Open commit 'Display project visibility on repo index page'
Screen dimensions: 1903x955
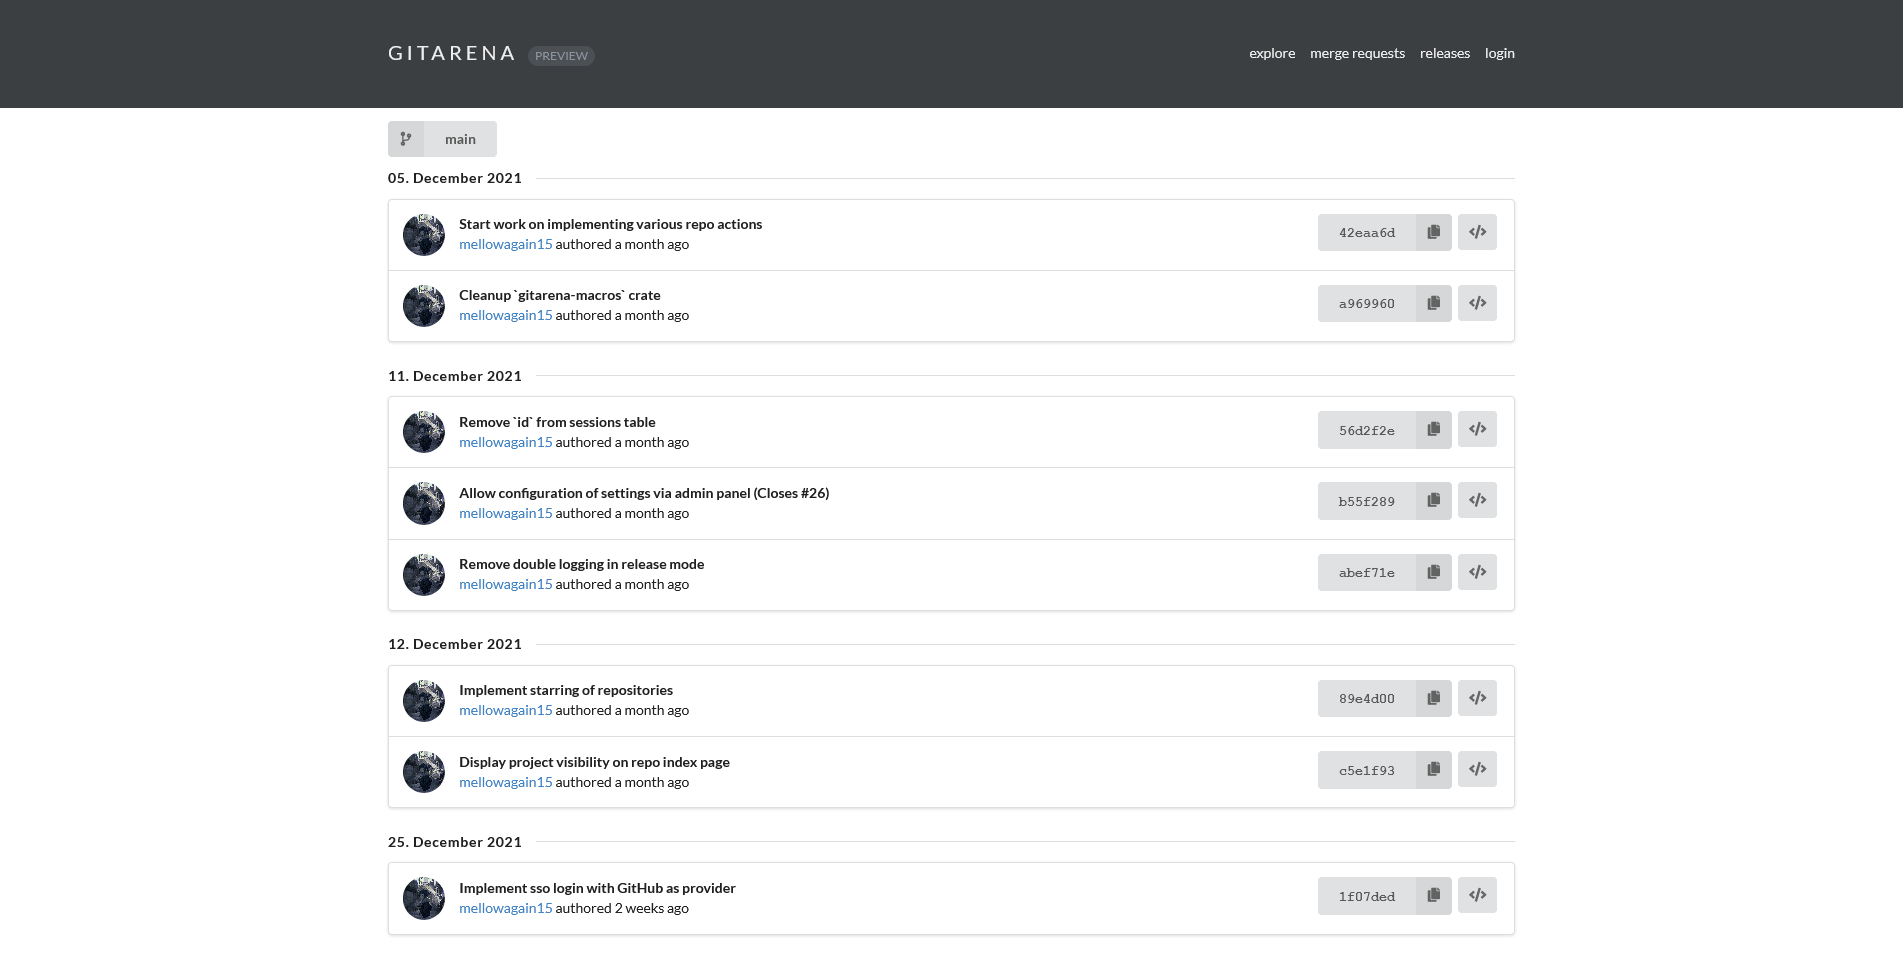pyautogui.click(x=594, y=762)
